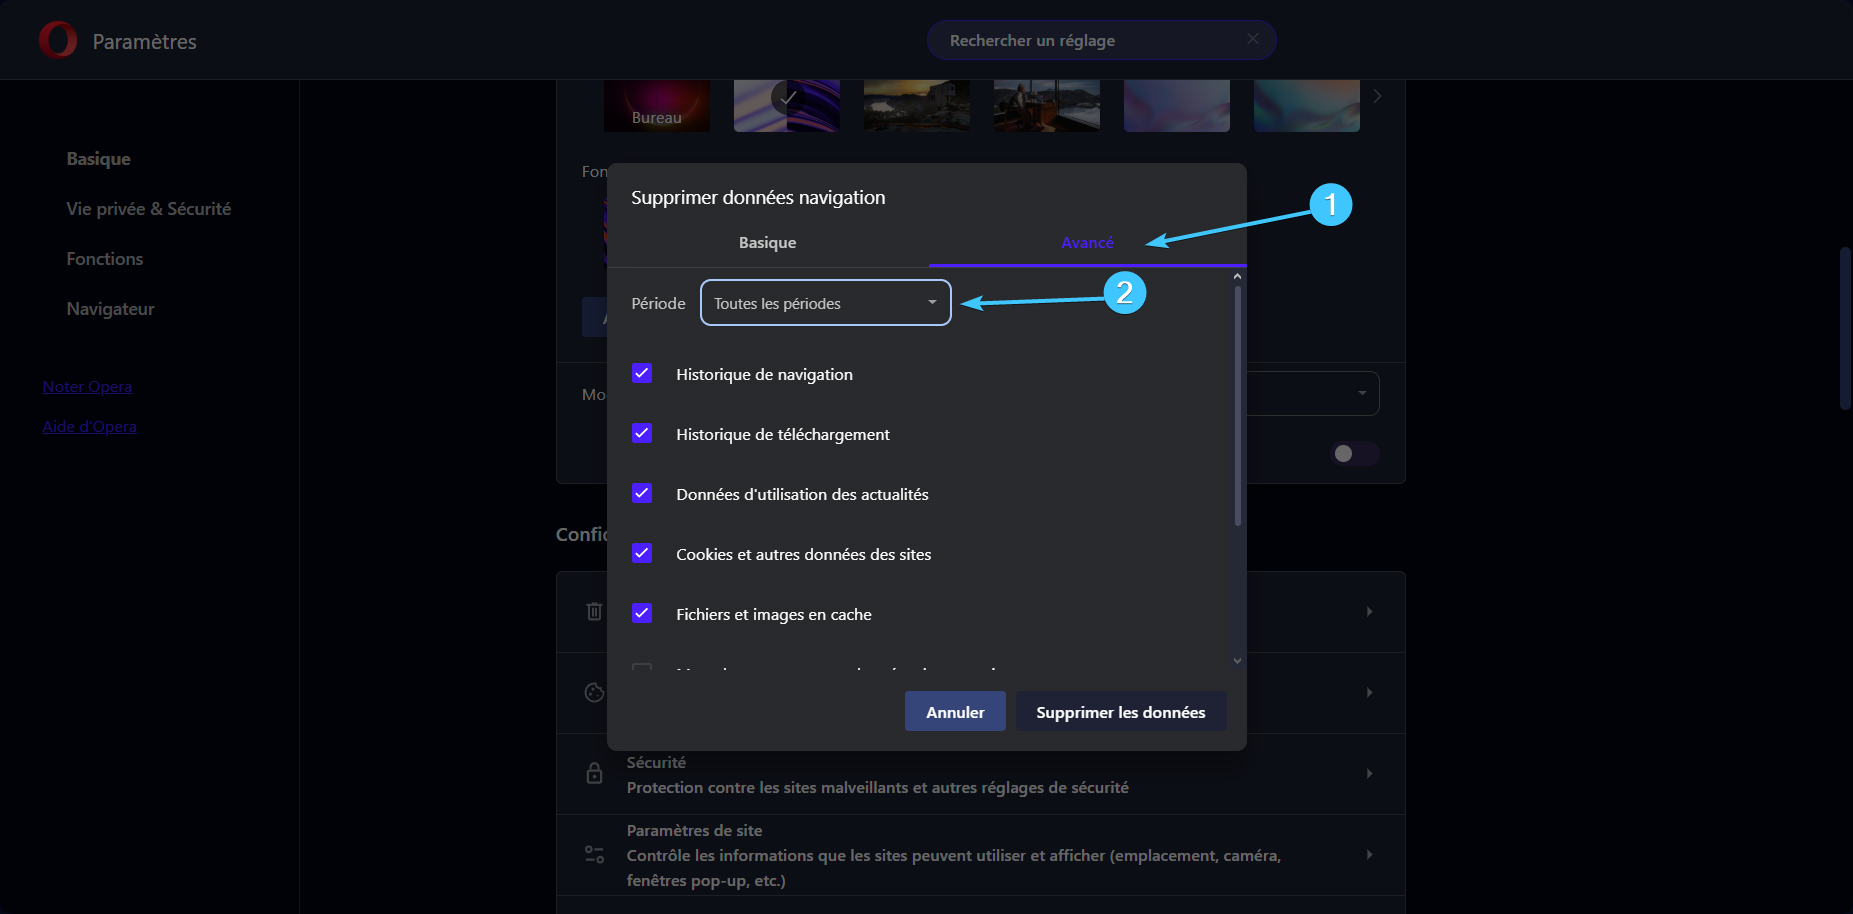Show next wallpapers with right chevron
Image resolution: width=1853 pixels, height=914 pixels.
1377,96
